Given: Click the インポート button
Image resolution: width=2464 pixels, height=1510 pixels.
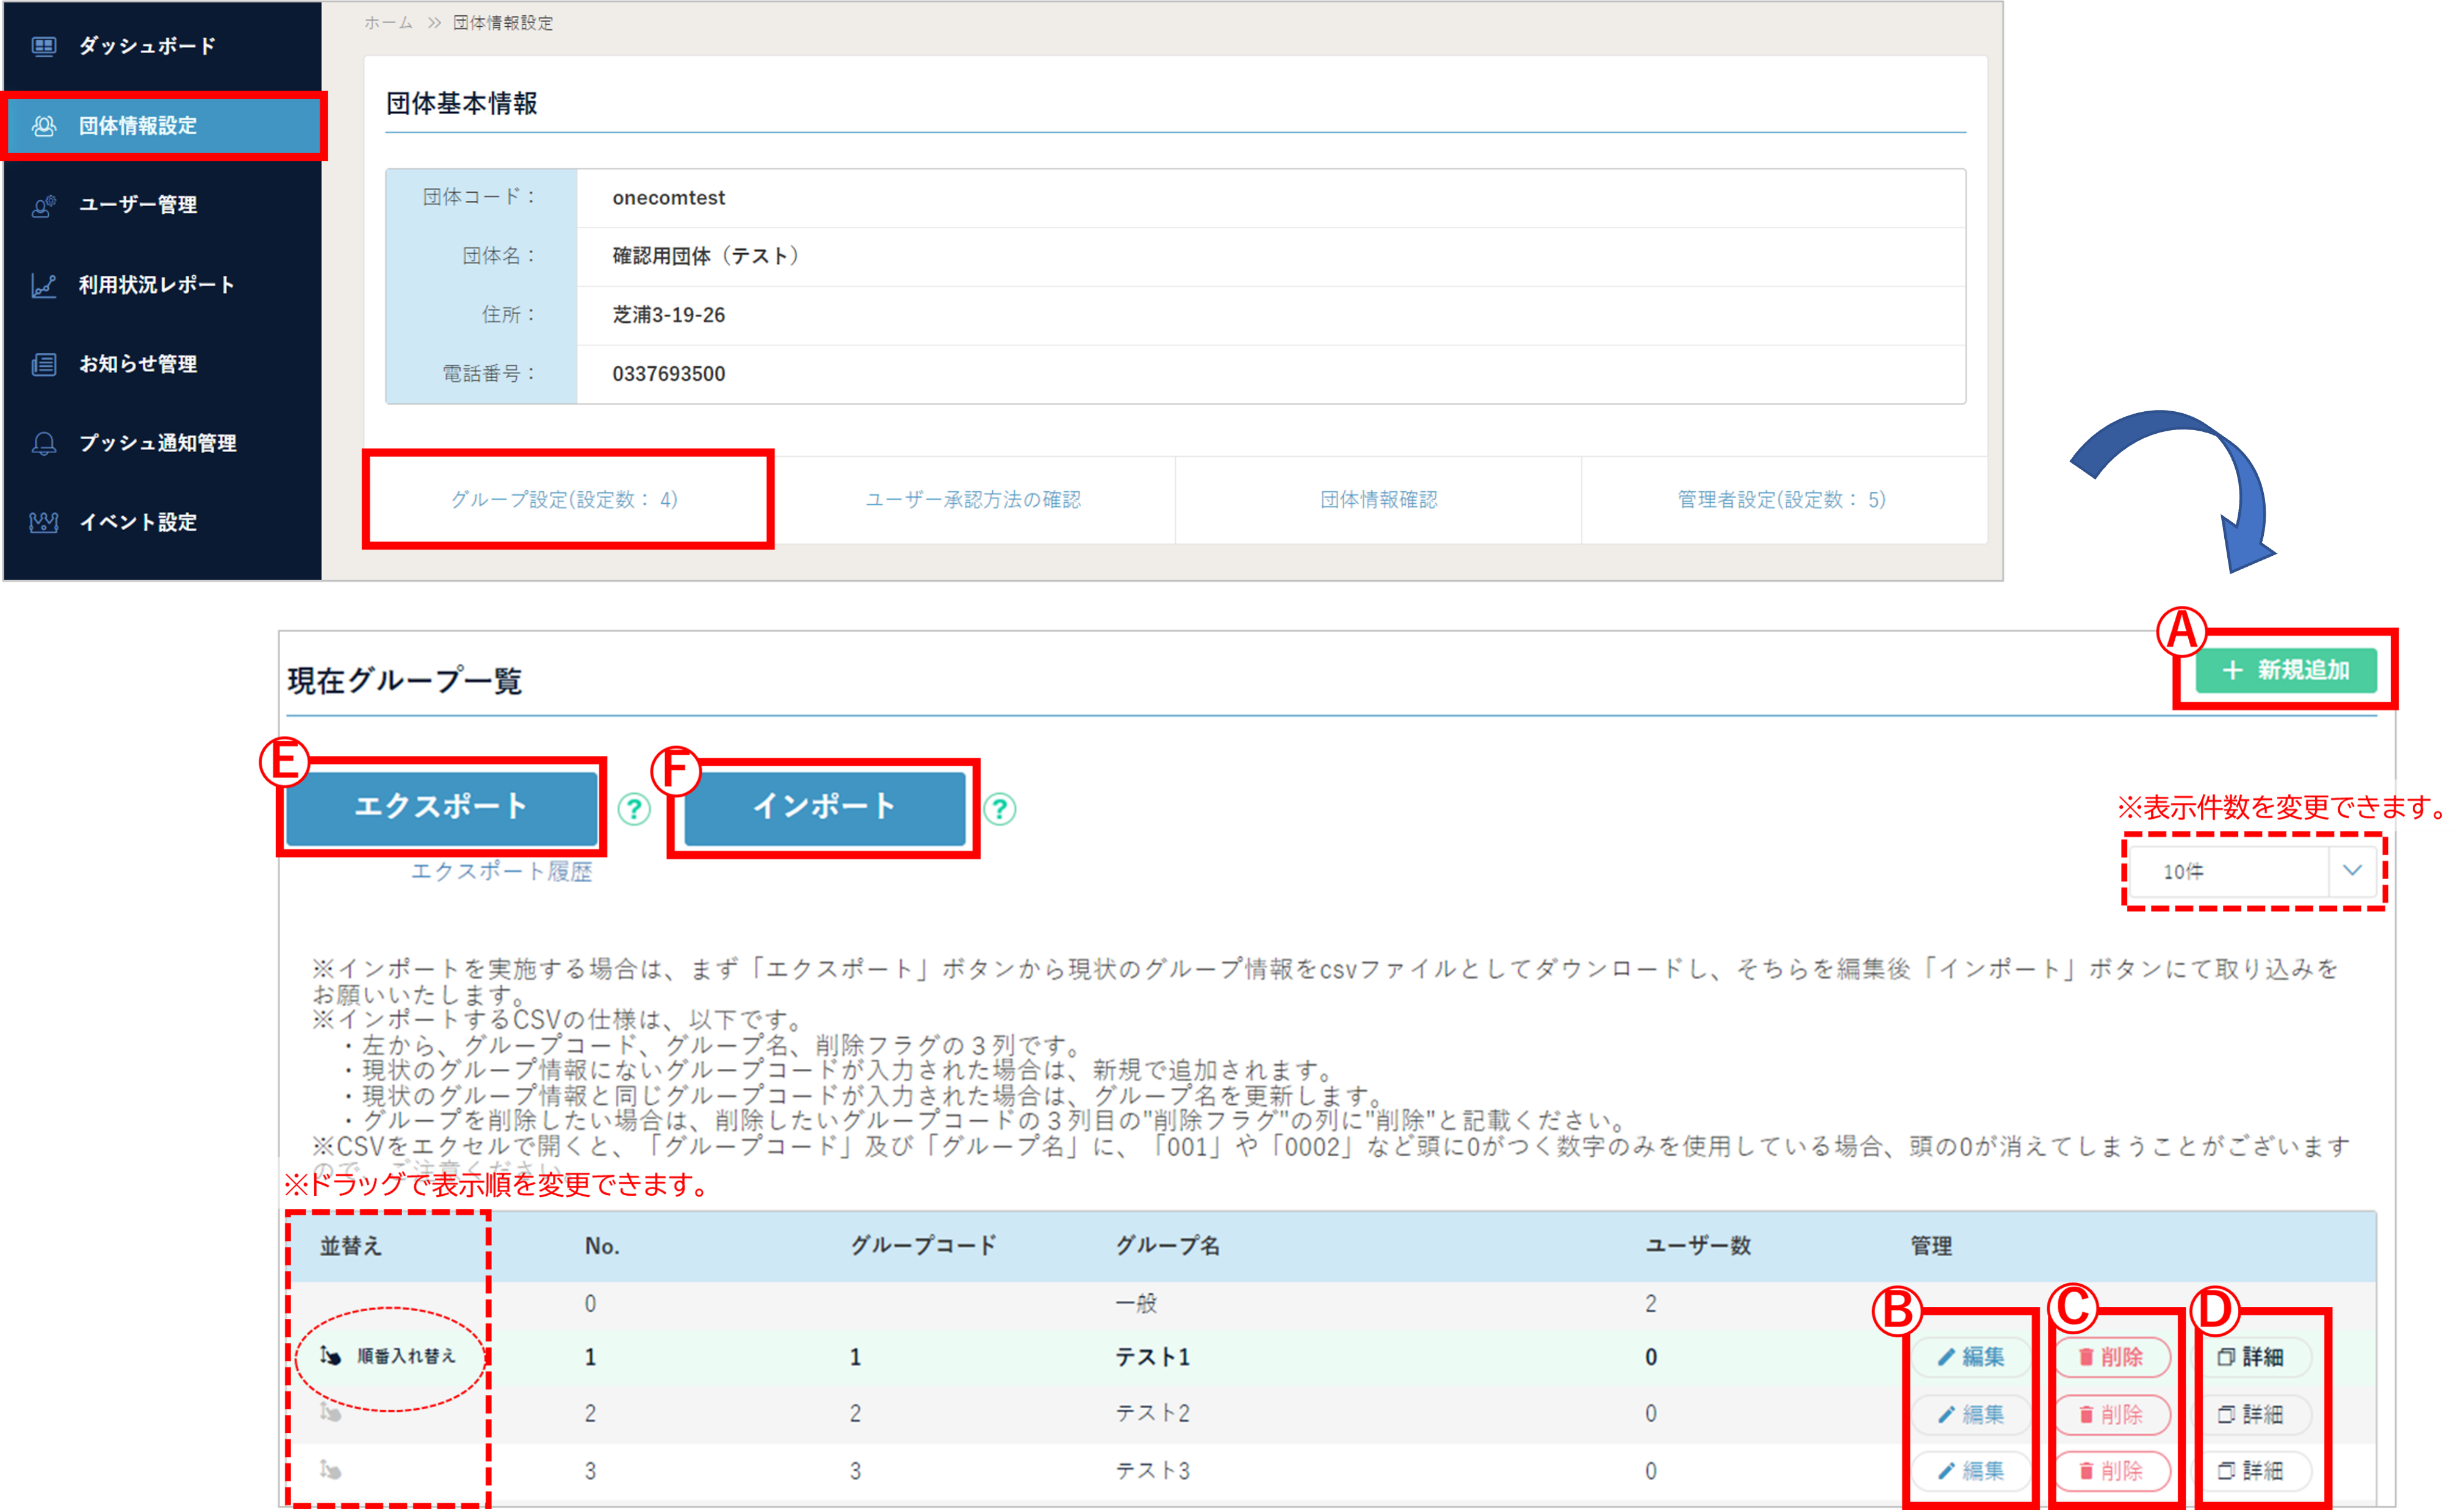Looking at the screenshot, I should [x=824, y=806].
